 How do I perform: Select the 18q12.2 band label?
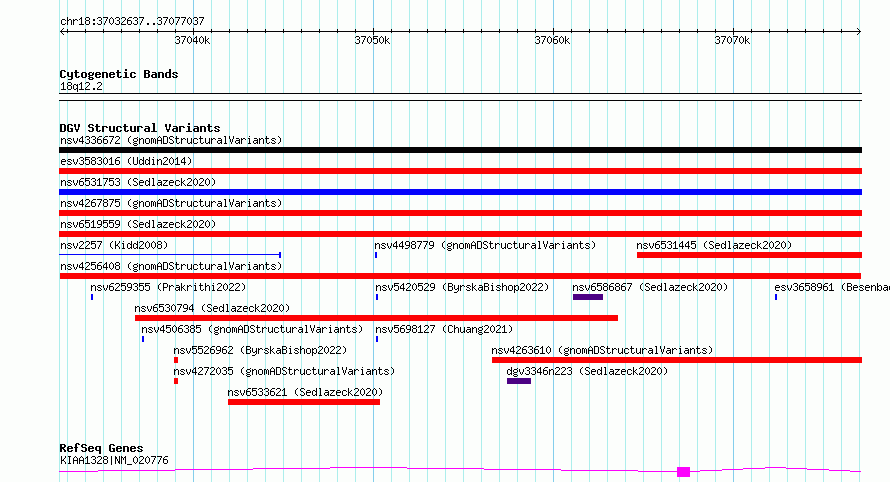click(81, 86)
